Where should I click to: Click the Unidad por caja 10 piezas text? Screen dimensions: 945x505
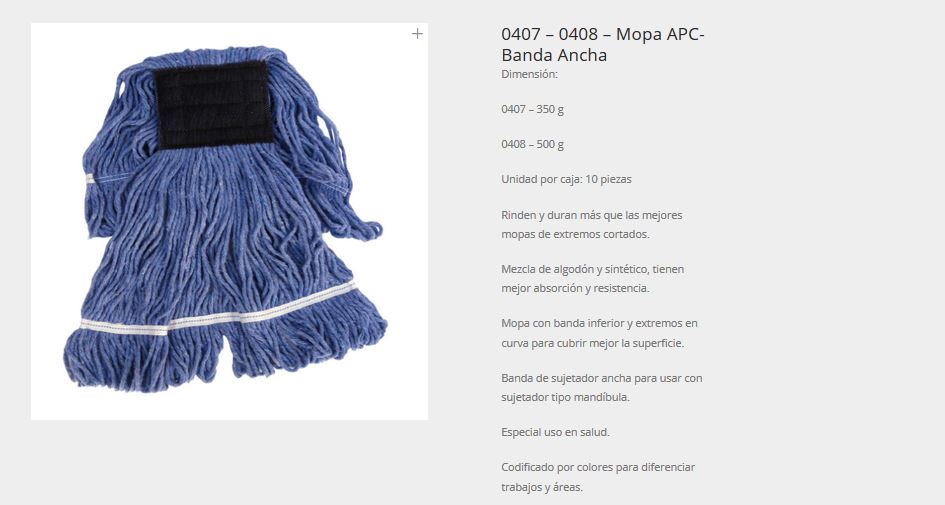tap(566, 179)
